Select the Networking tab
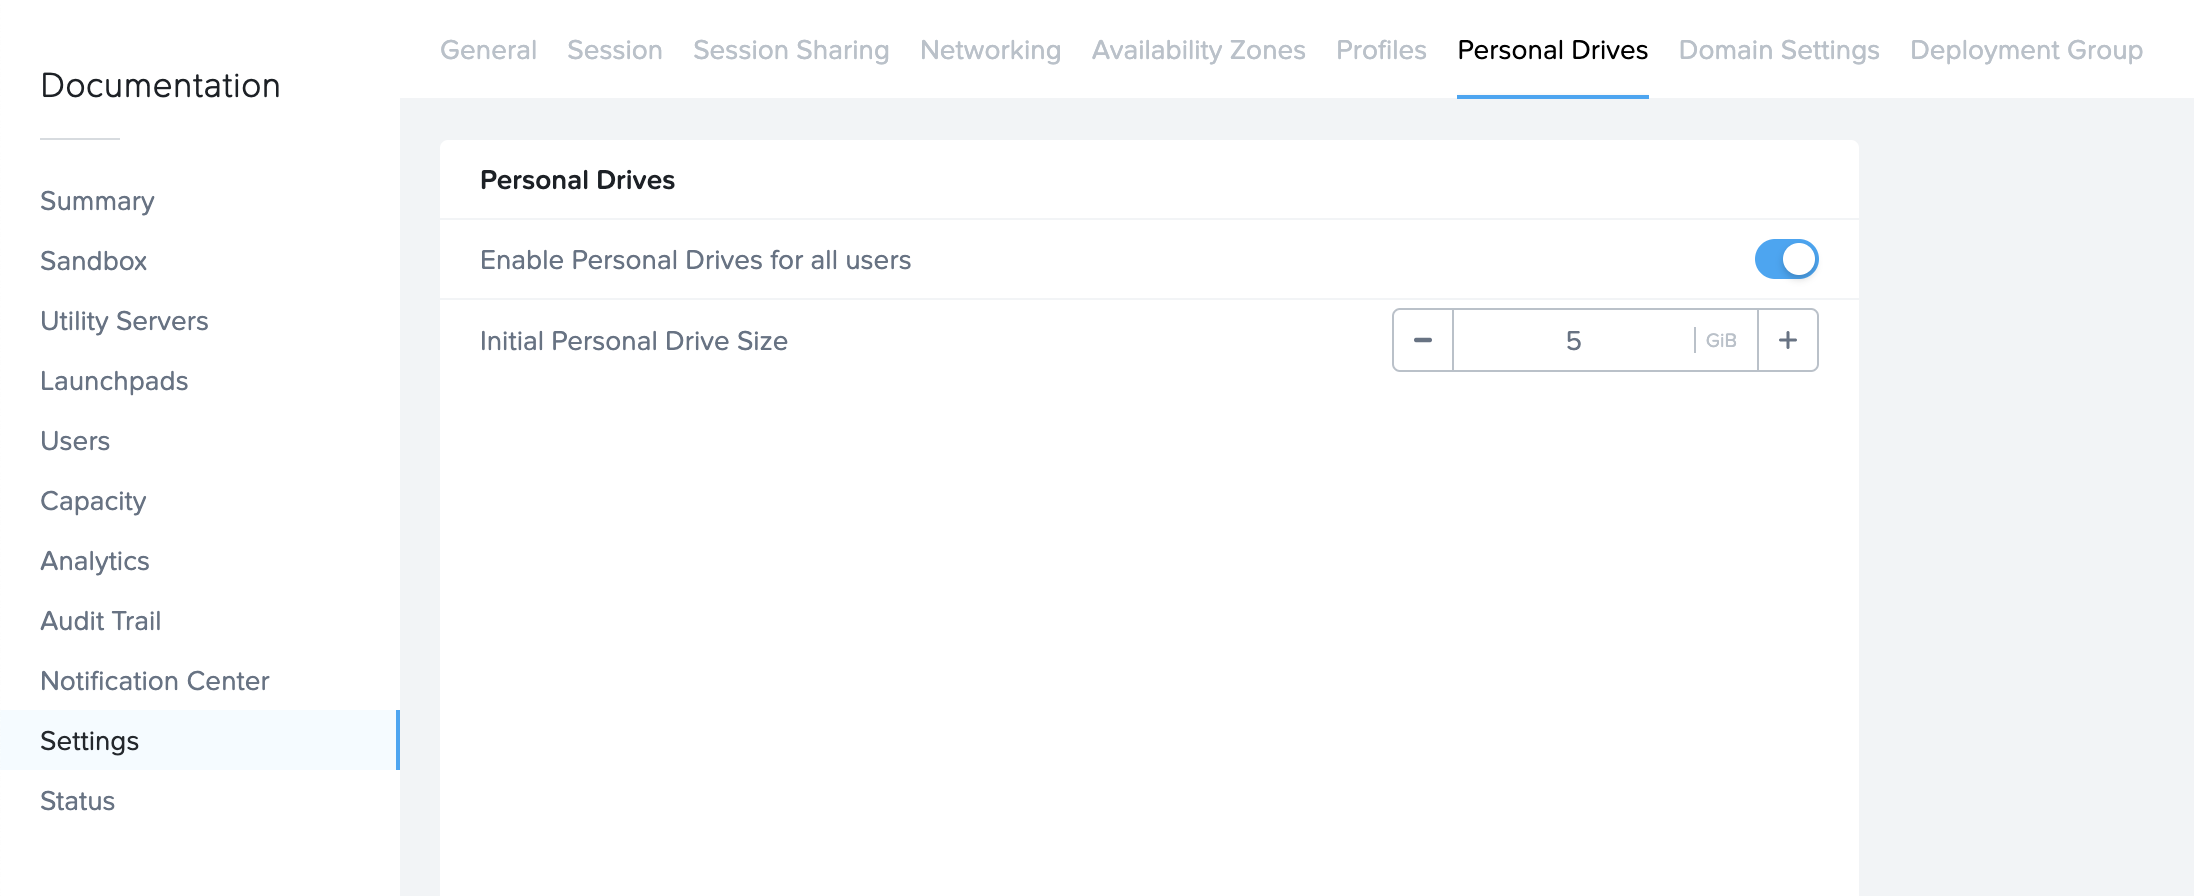Screen dimensions: 2194x896 click(x=990, y=49)
